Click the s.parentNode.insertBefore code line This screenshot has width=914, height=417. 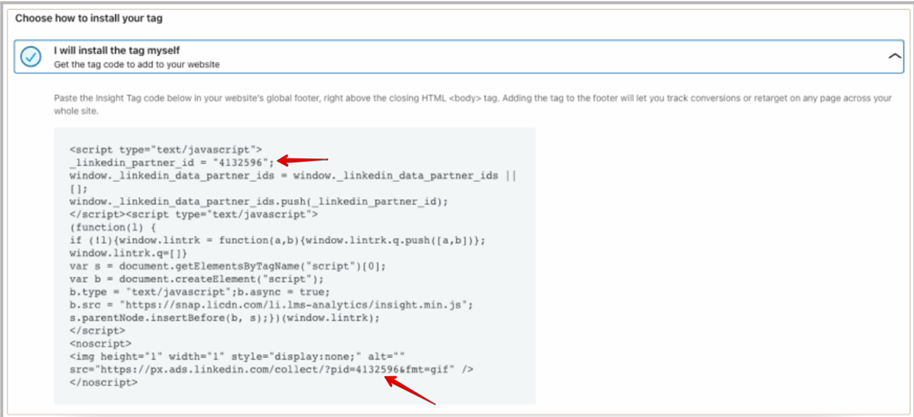[224, 318]
